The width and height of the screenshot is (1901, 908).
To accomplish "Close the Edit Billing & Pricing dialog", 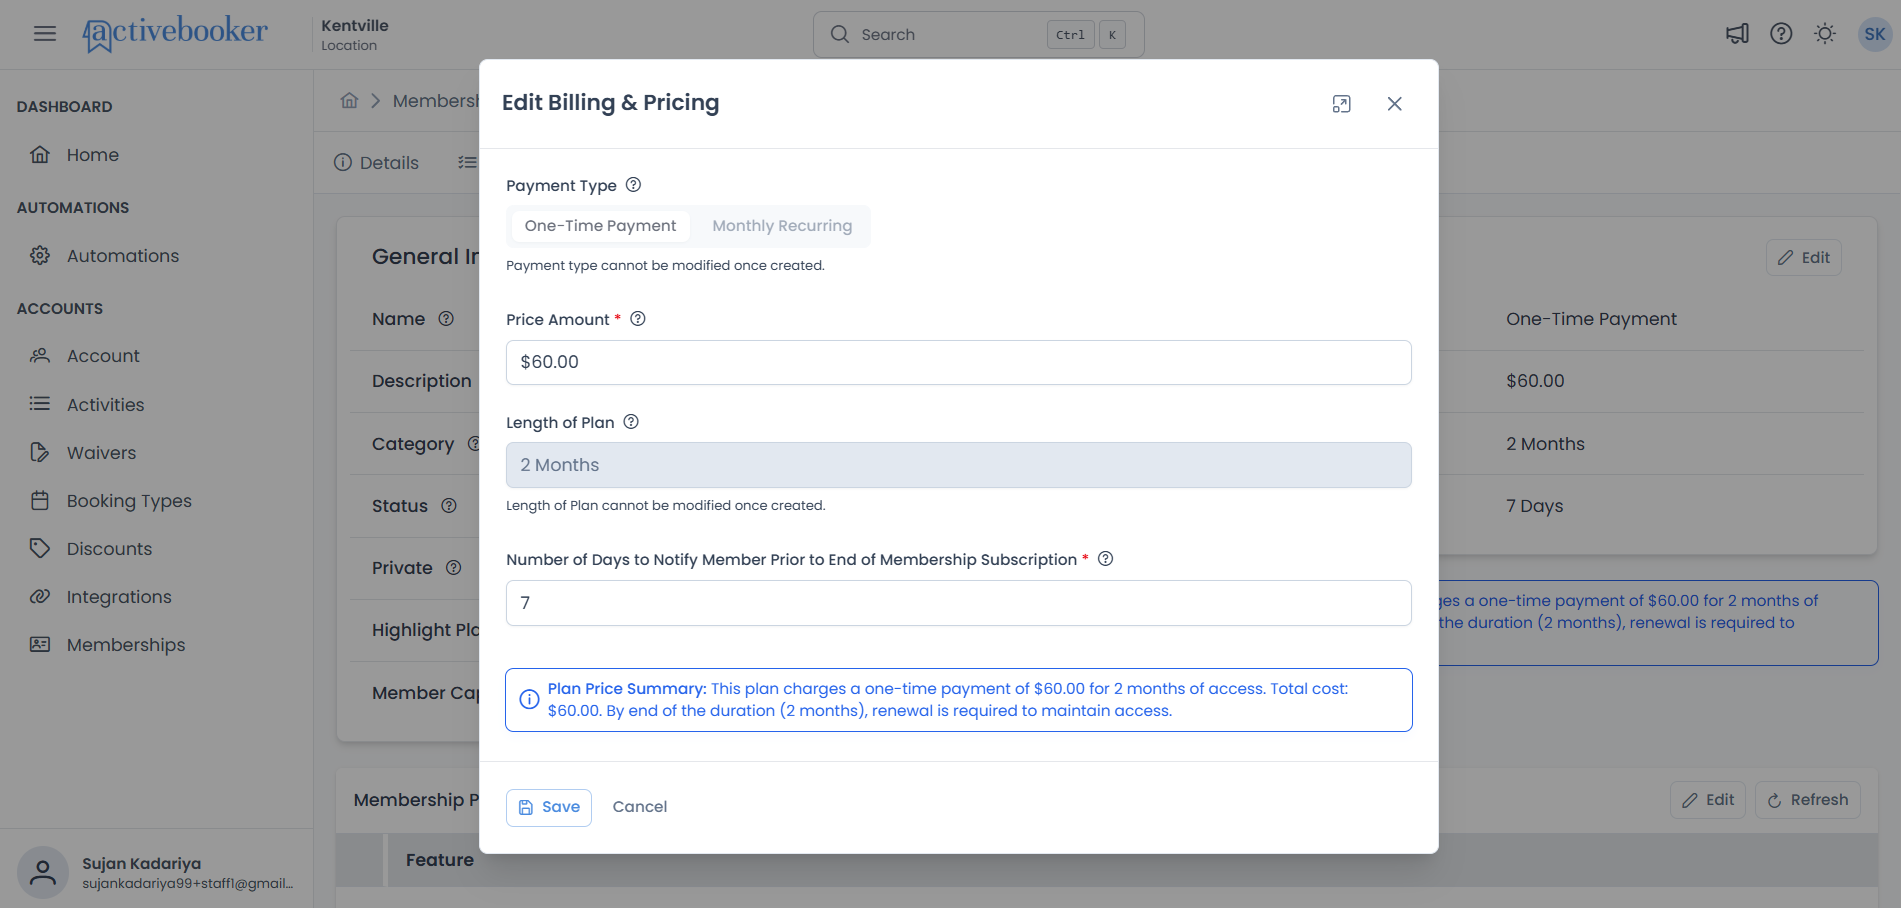I will [x=1394, y=104].
